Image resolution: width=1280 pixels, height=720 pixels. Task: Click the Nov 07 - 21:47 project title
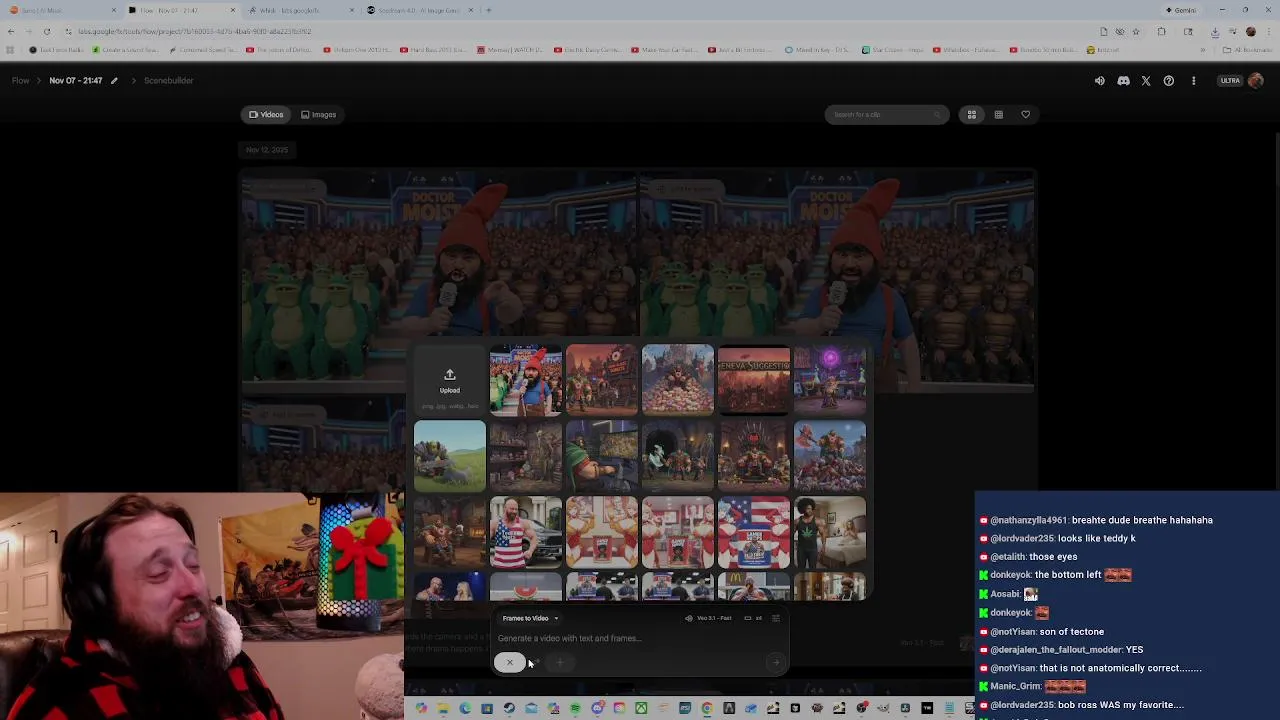click(76, 80)
